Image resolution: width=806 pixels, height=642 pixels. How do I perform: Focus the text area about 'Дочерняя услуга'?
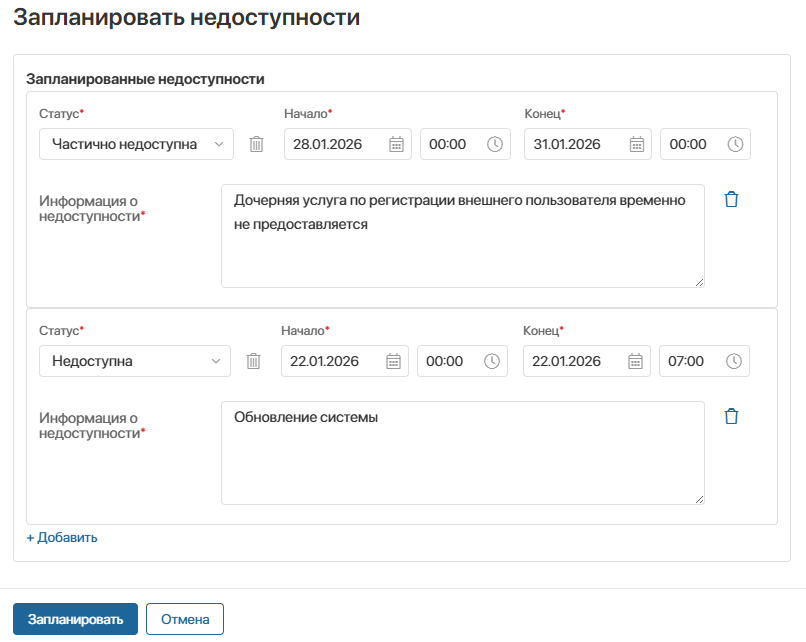click(x=462, y=236)
